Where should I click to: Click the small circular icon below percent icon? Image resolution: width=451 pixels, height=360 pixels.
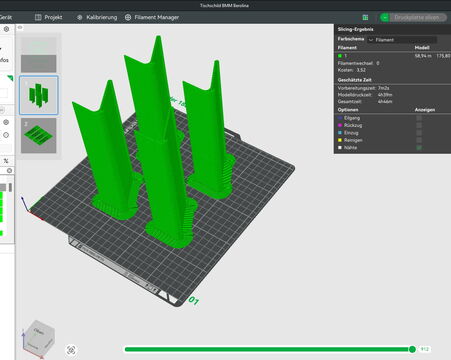click(9, 171)
